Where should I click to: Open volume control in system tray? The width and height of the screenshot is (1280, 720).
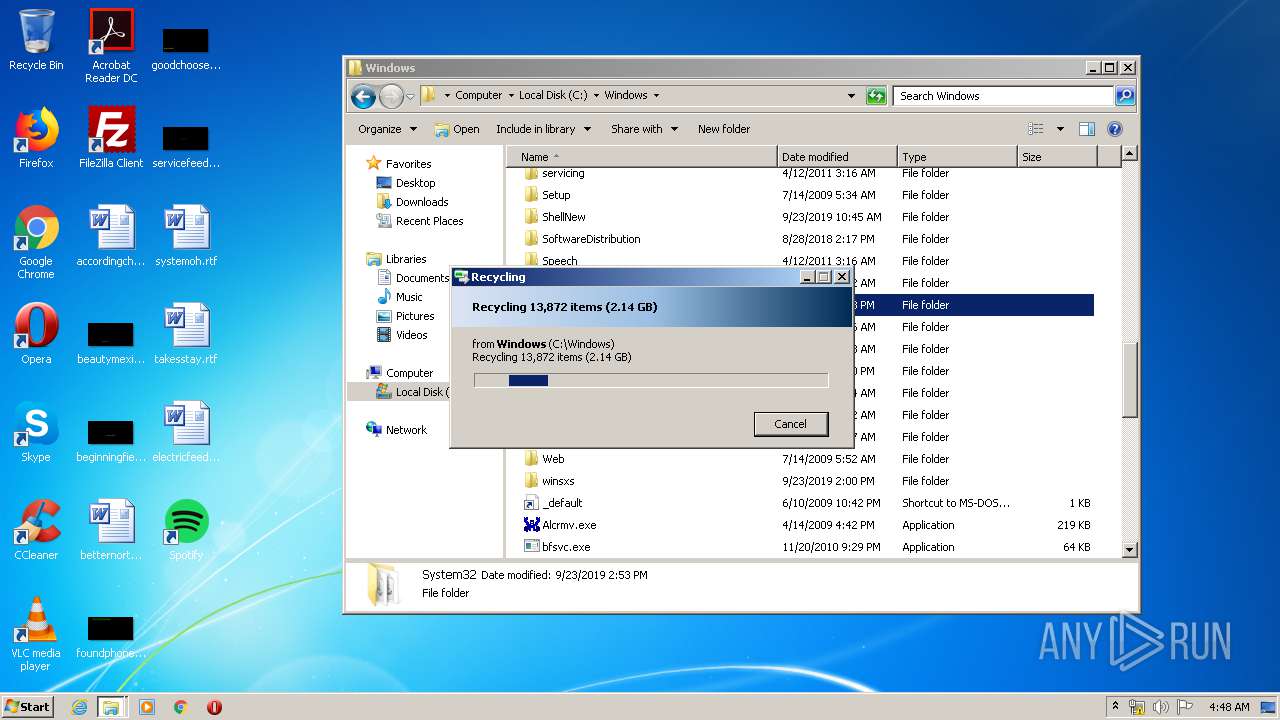pyautogui.click(x=1161, y=707)
